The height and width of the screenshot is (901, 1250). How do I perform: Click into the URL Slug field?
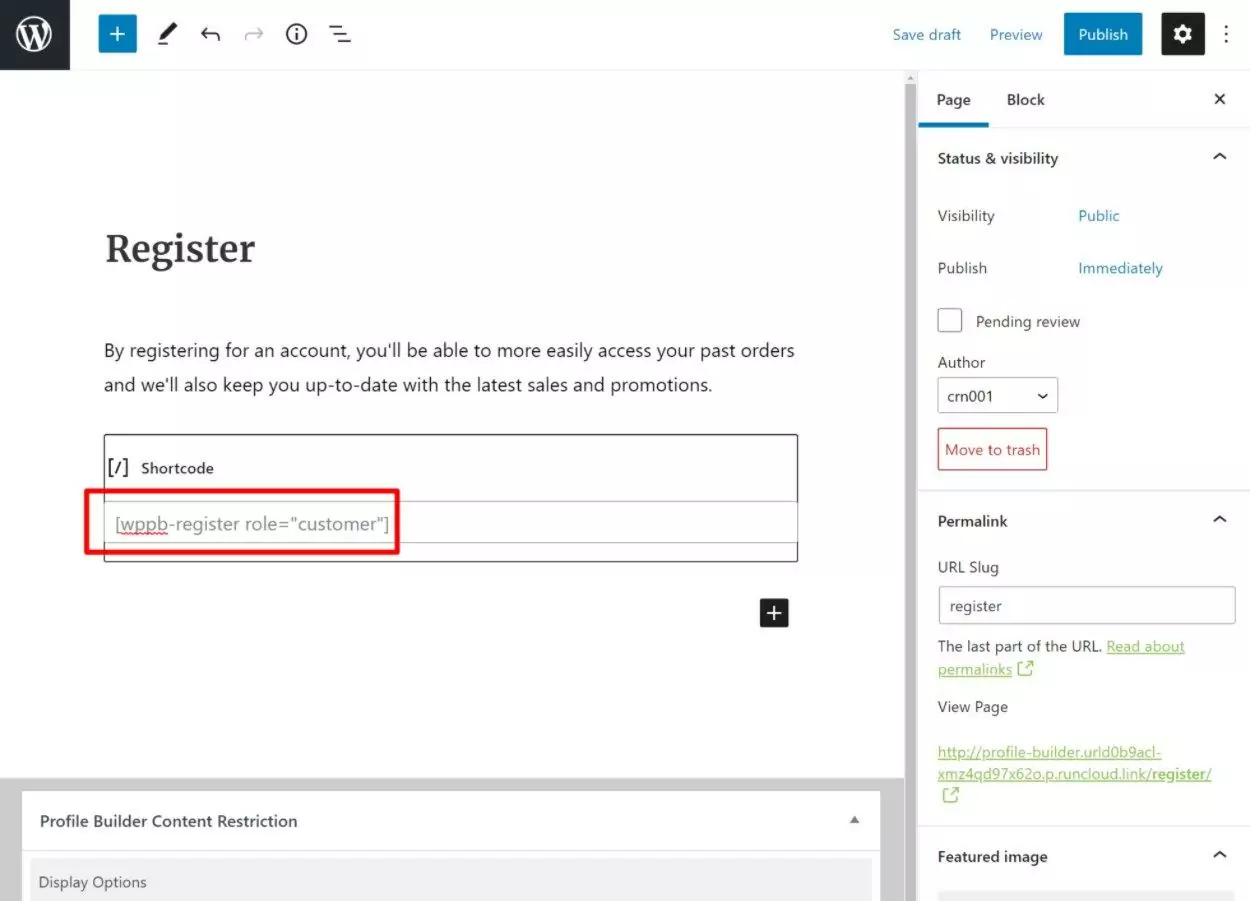coord(1086,606)
